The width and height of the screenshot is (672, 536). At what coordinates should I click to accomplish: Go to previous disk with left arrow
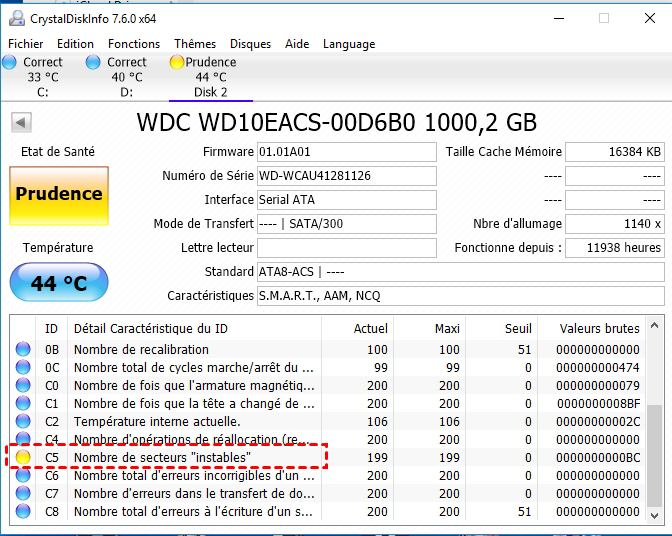tap(21, 123)
